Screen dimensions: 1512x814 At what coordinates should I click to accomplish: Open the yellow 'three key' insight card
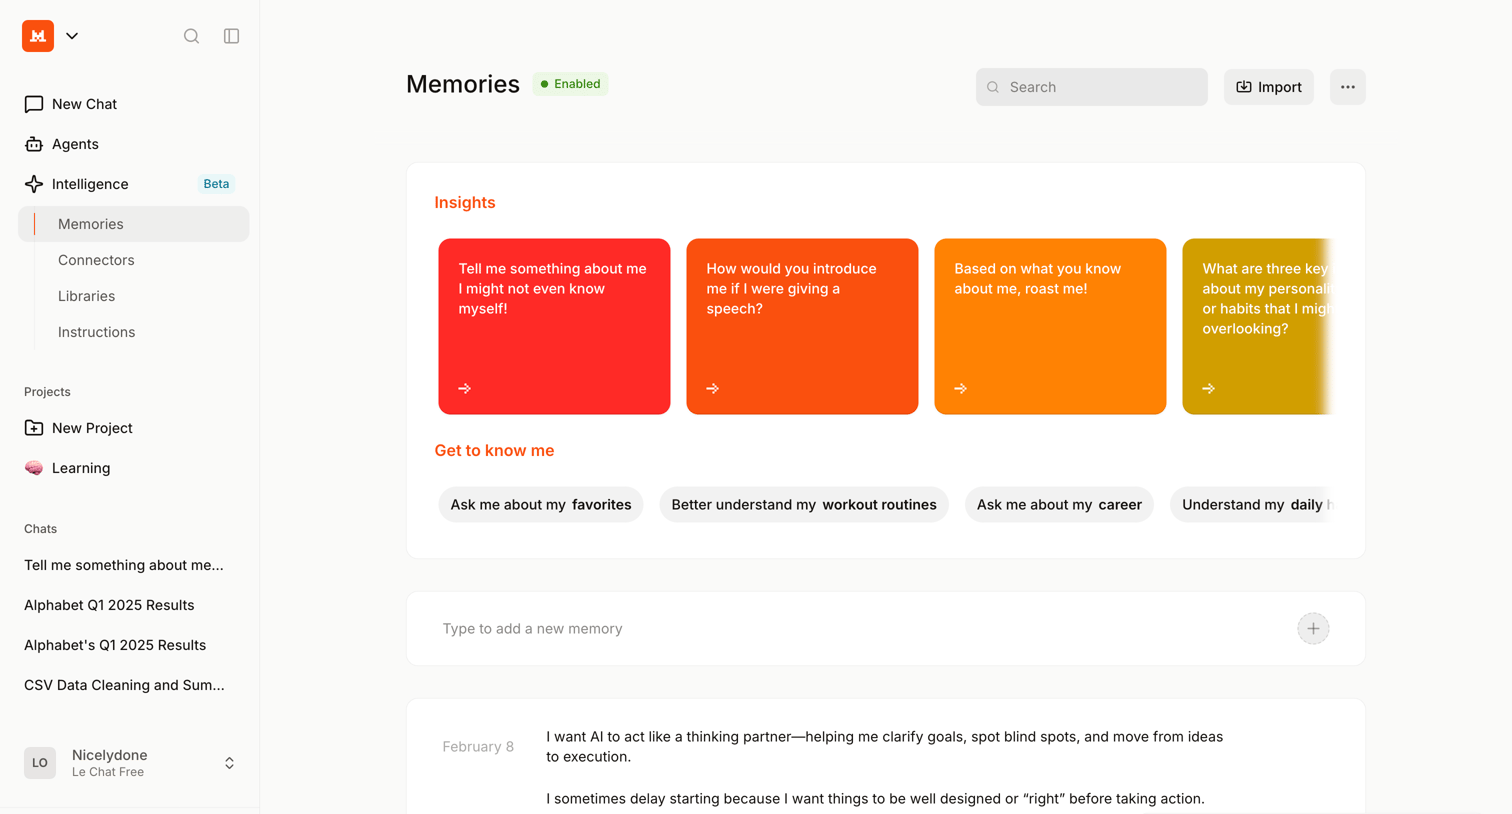pos(1258,326)
